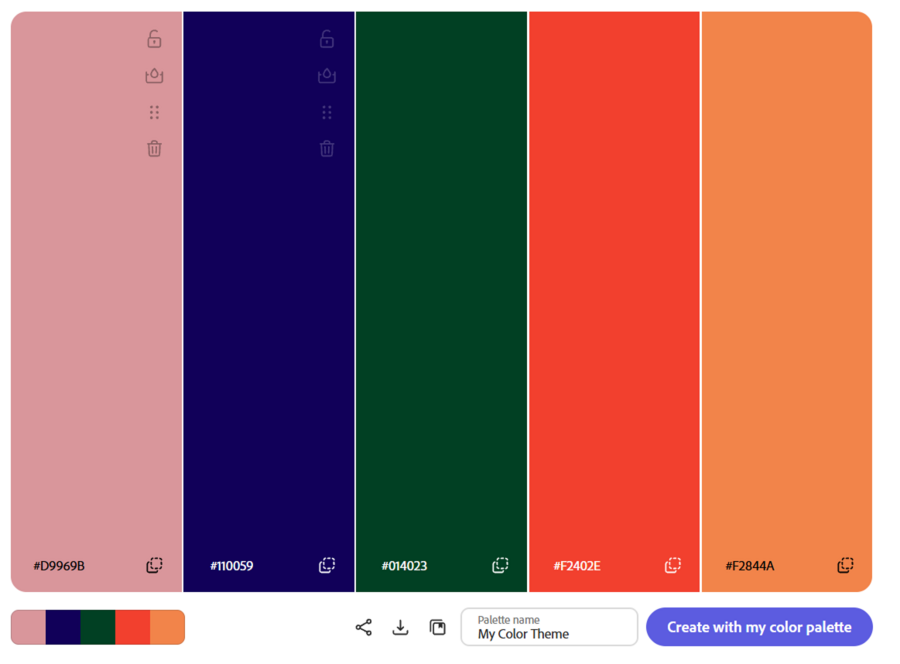Select the orange #F2844A color column
The height and width of the screenshot is (664, 900).
pyautogui.click(x=787, y=301)
